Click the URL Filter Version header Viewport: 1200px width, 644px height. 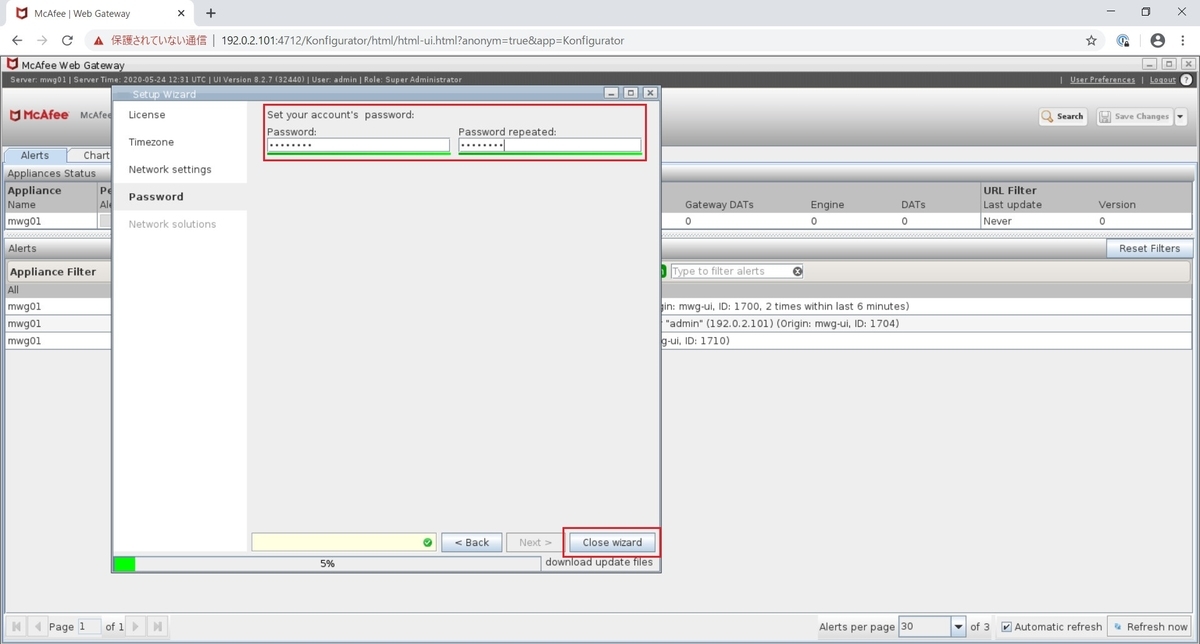click(1117, 204)
